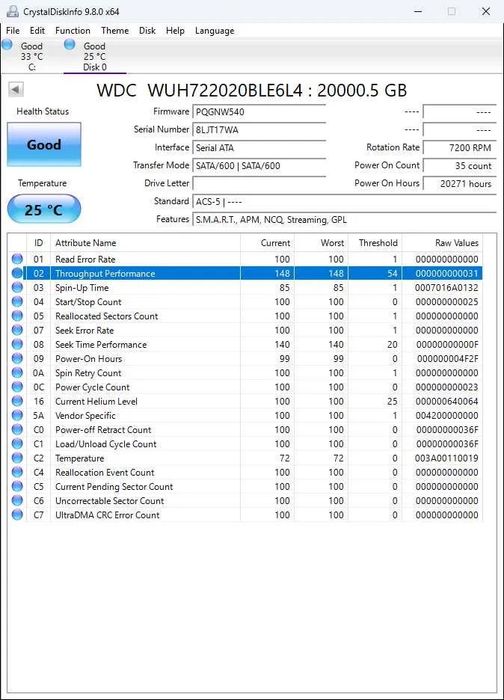Click raw value 000000640064
Screen dimensions: 504x700
[446, 401]
